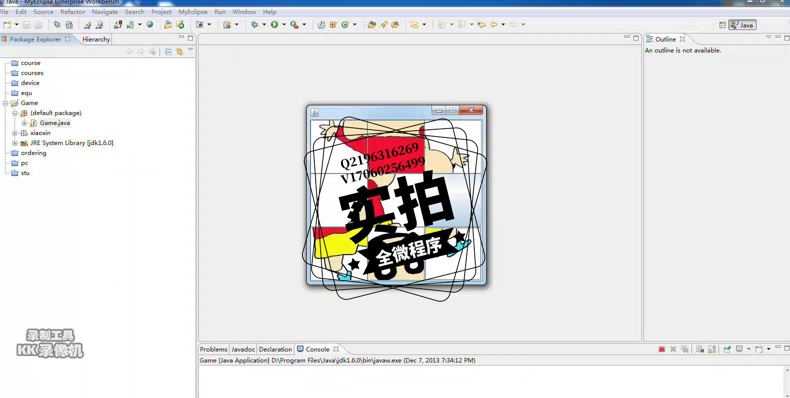Click Open Console icon

coord(759,349)
